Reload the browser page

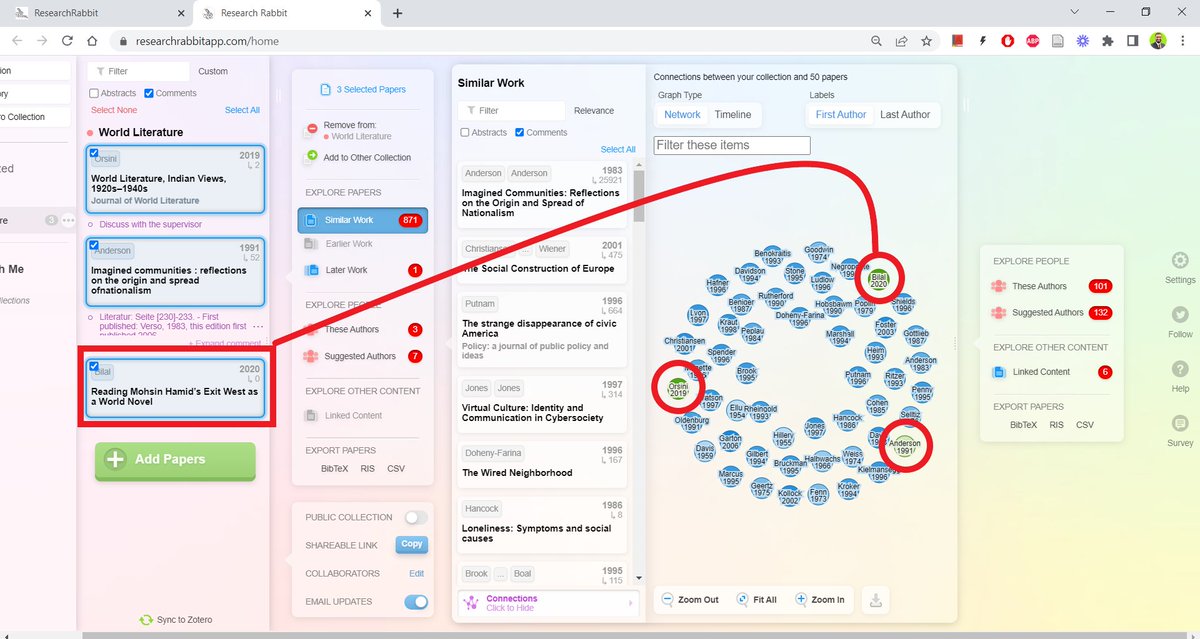click(x=67, y=41)
